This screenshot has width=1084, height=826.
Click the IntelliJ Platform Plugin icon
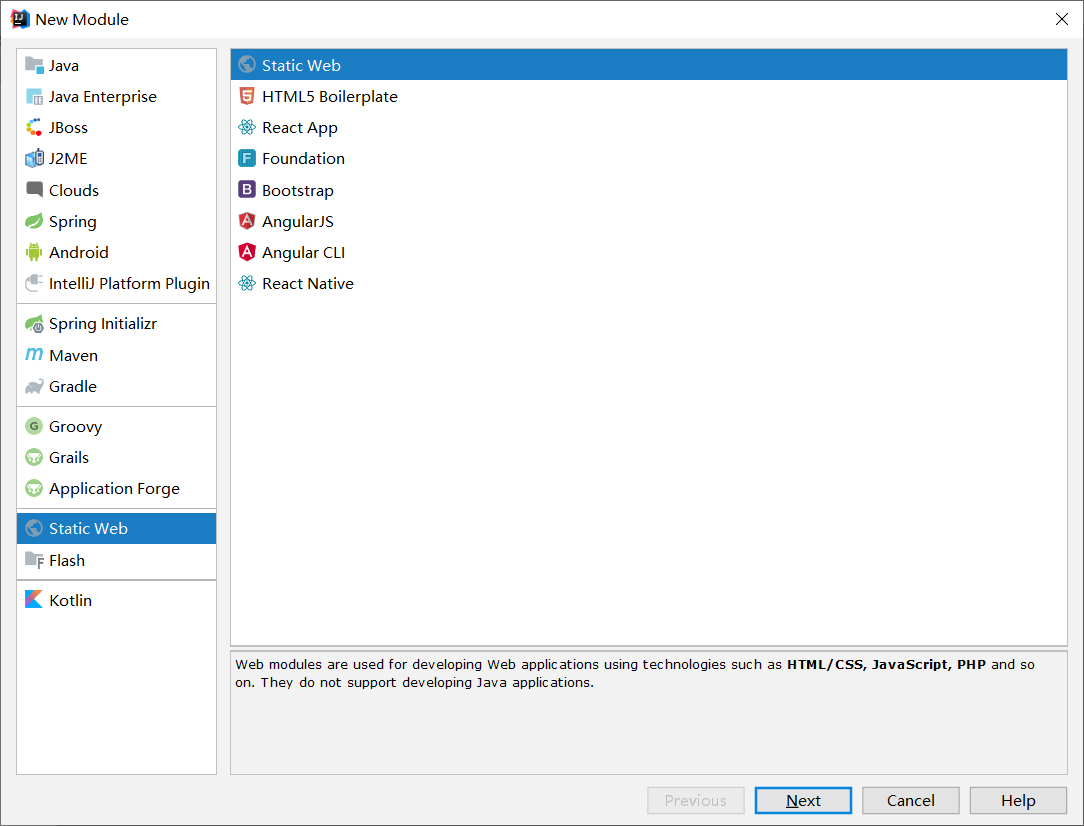[34, 283]
